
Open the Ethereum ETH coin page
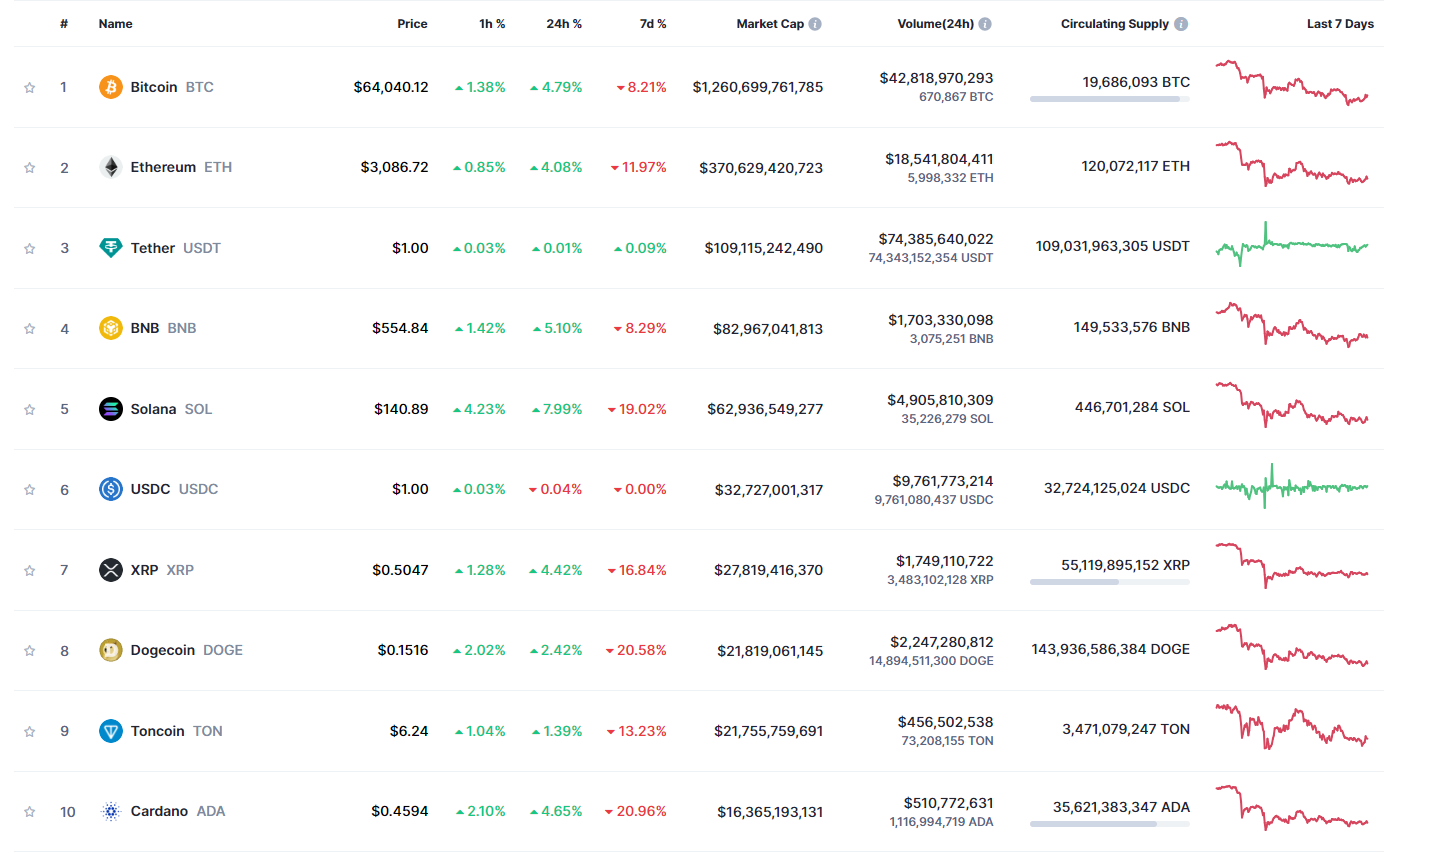pyautogui.click(x=181, y=167)
